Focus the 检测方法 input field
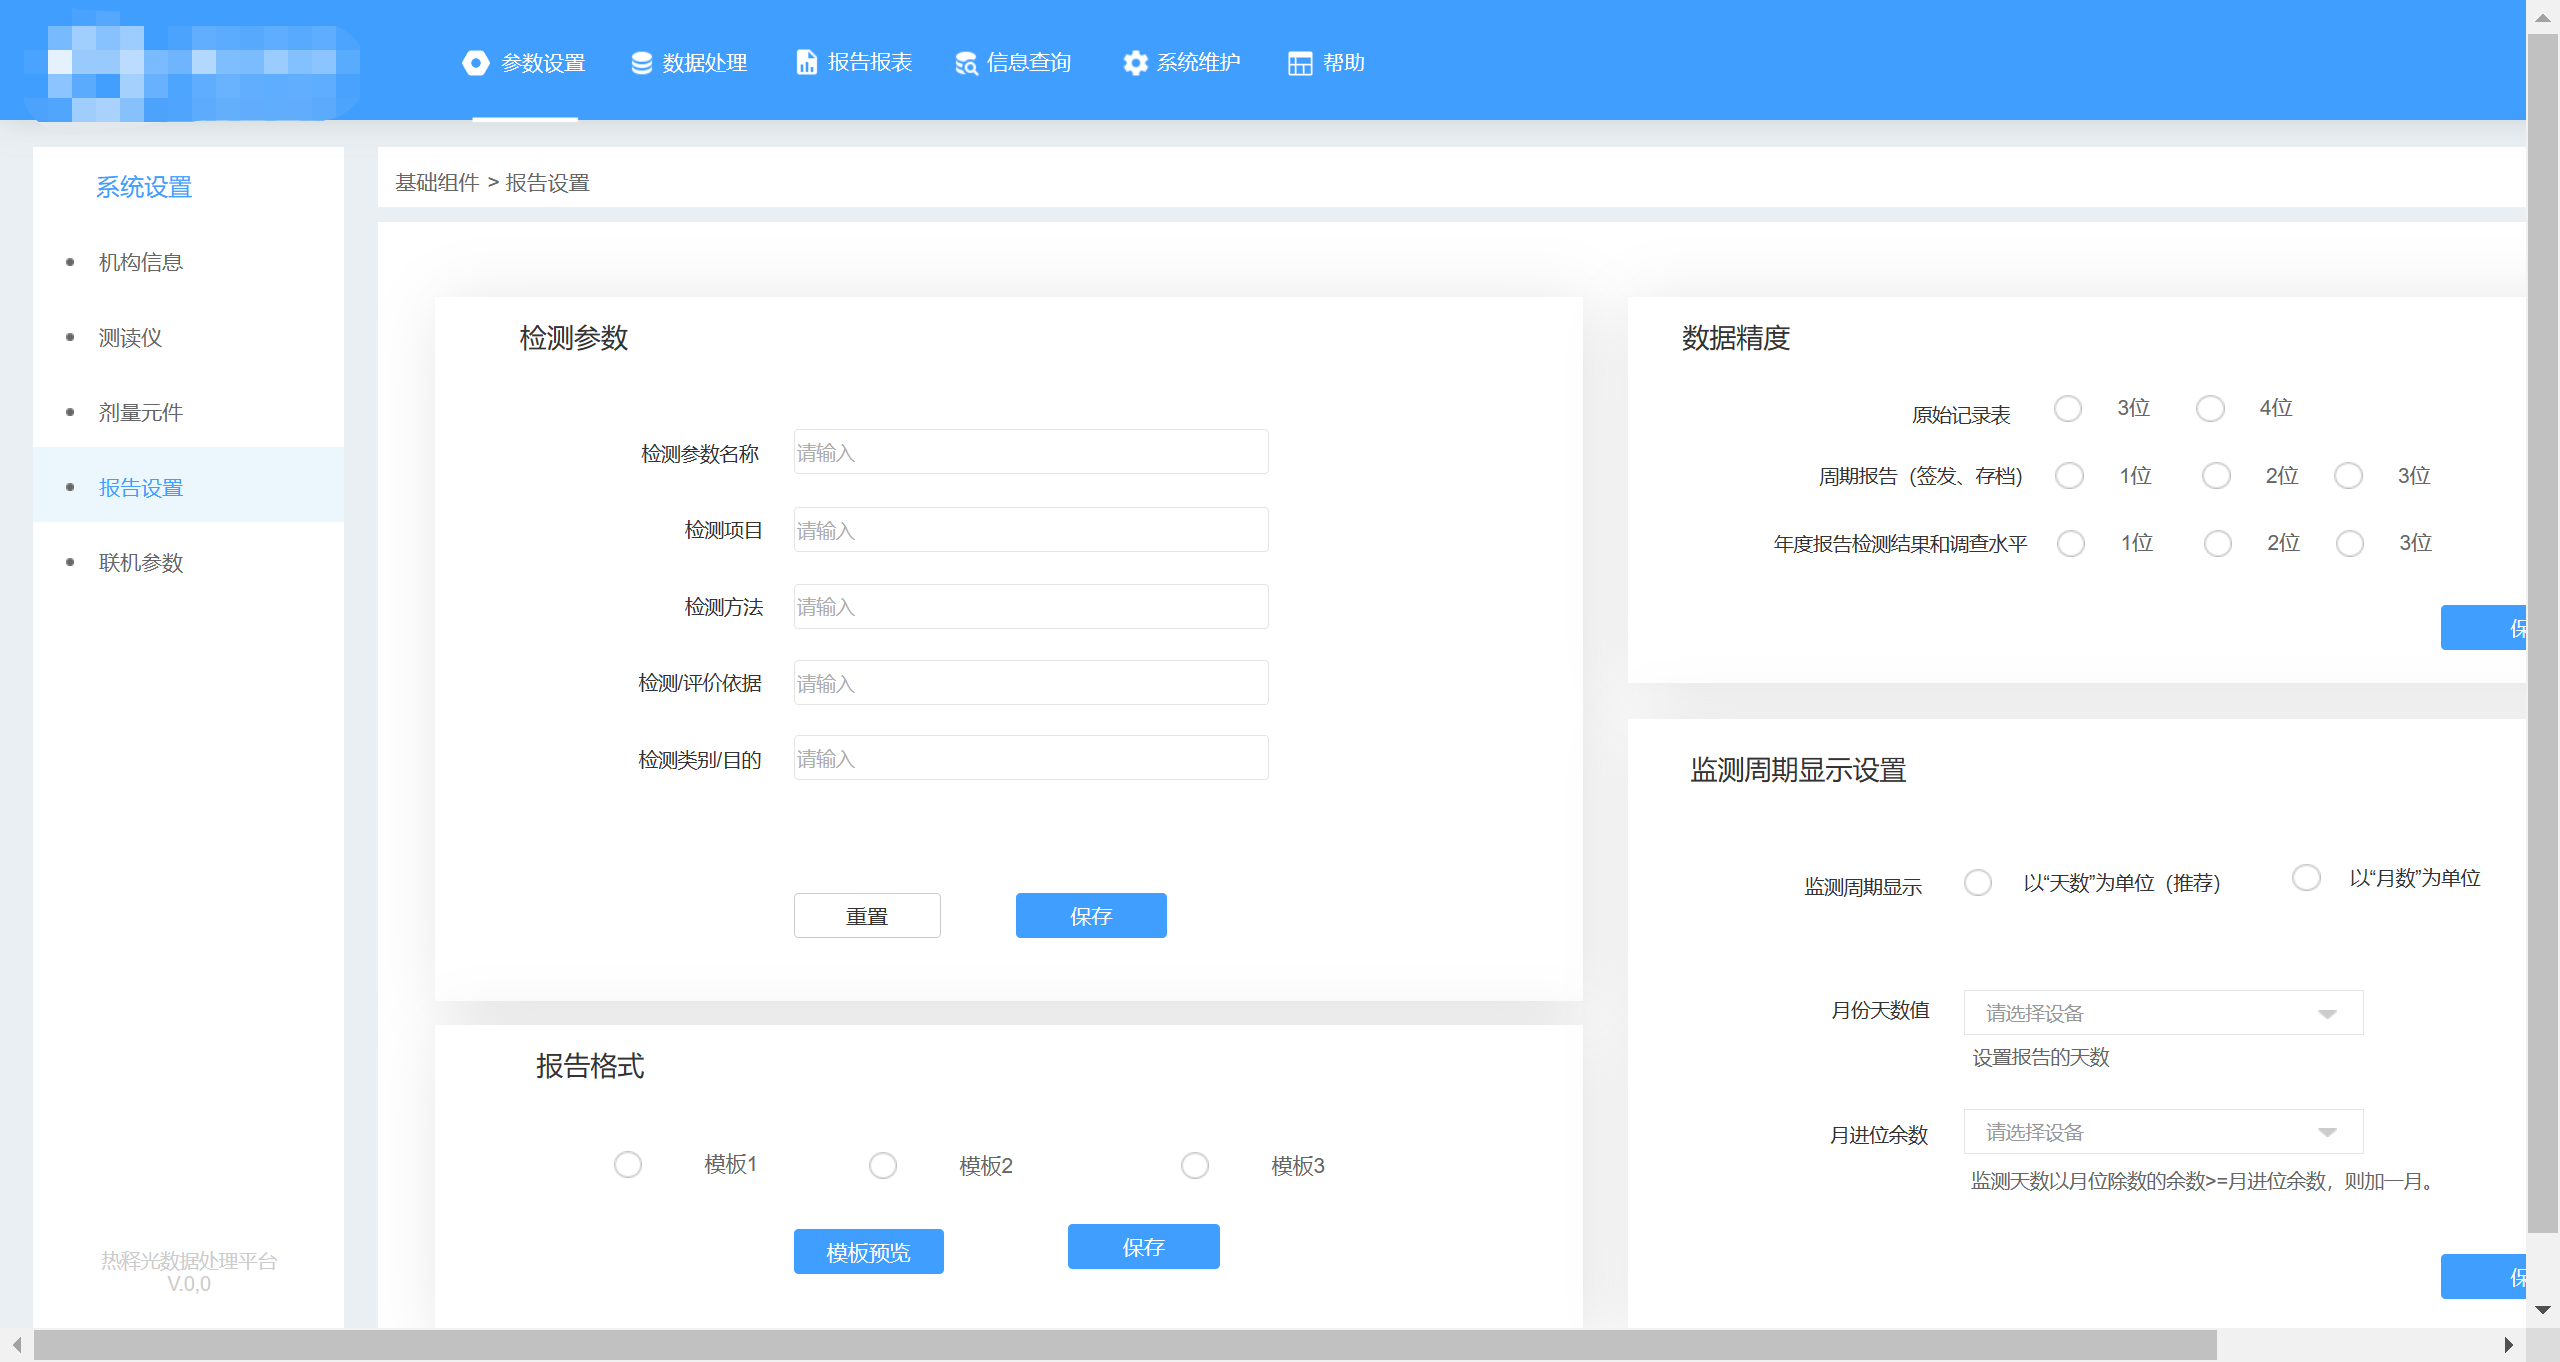The image size is (2560, 1362). [1031, 606]
